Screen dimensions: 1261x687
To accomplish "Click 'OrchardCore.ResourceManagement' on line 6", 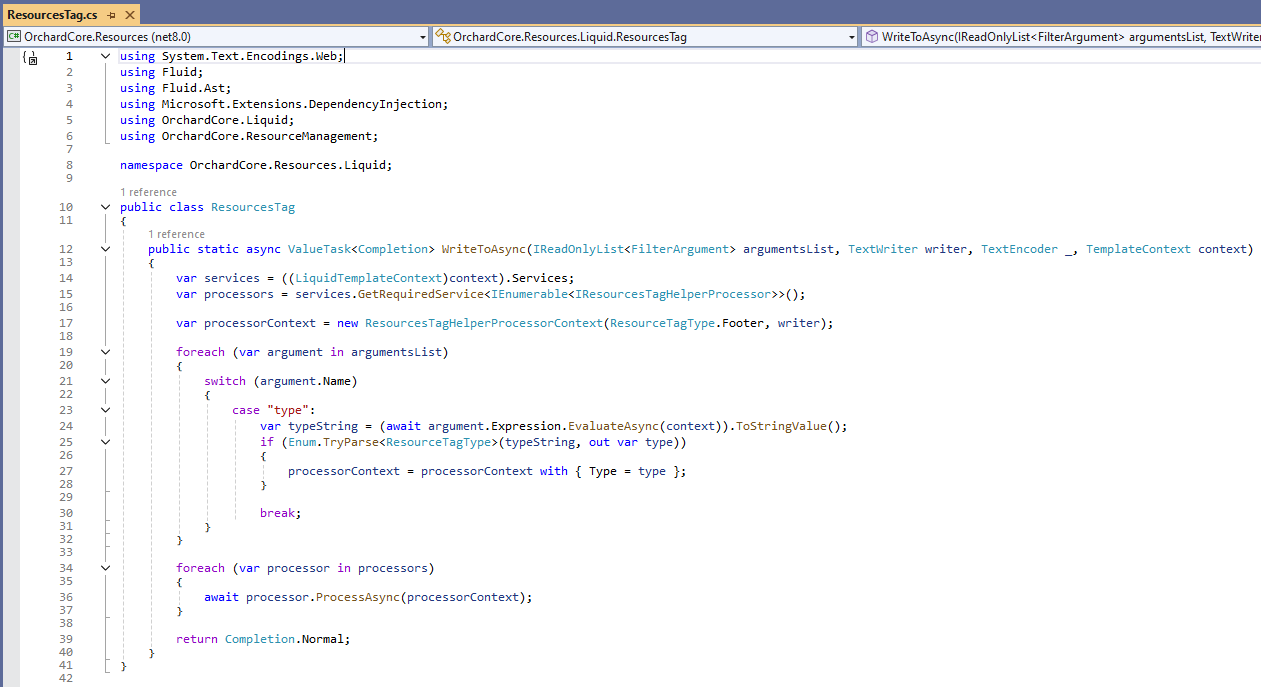I will 267,136.
